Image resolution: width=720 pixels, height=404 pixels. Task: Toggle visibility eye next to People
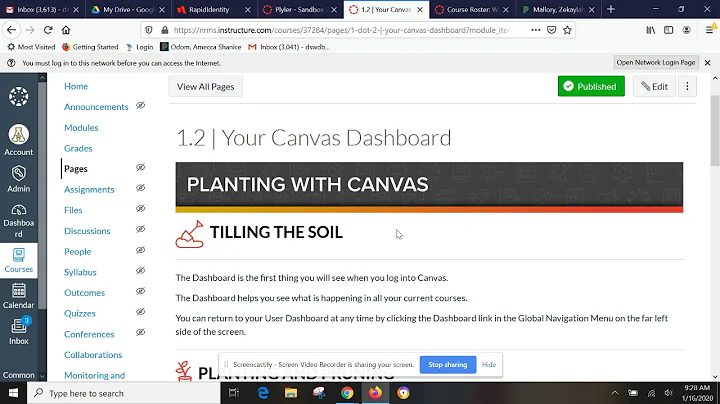(141, 250)
